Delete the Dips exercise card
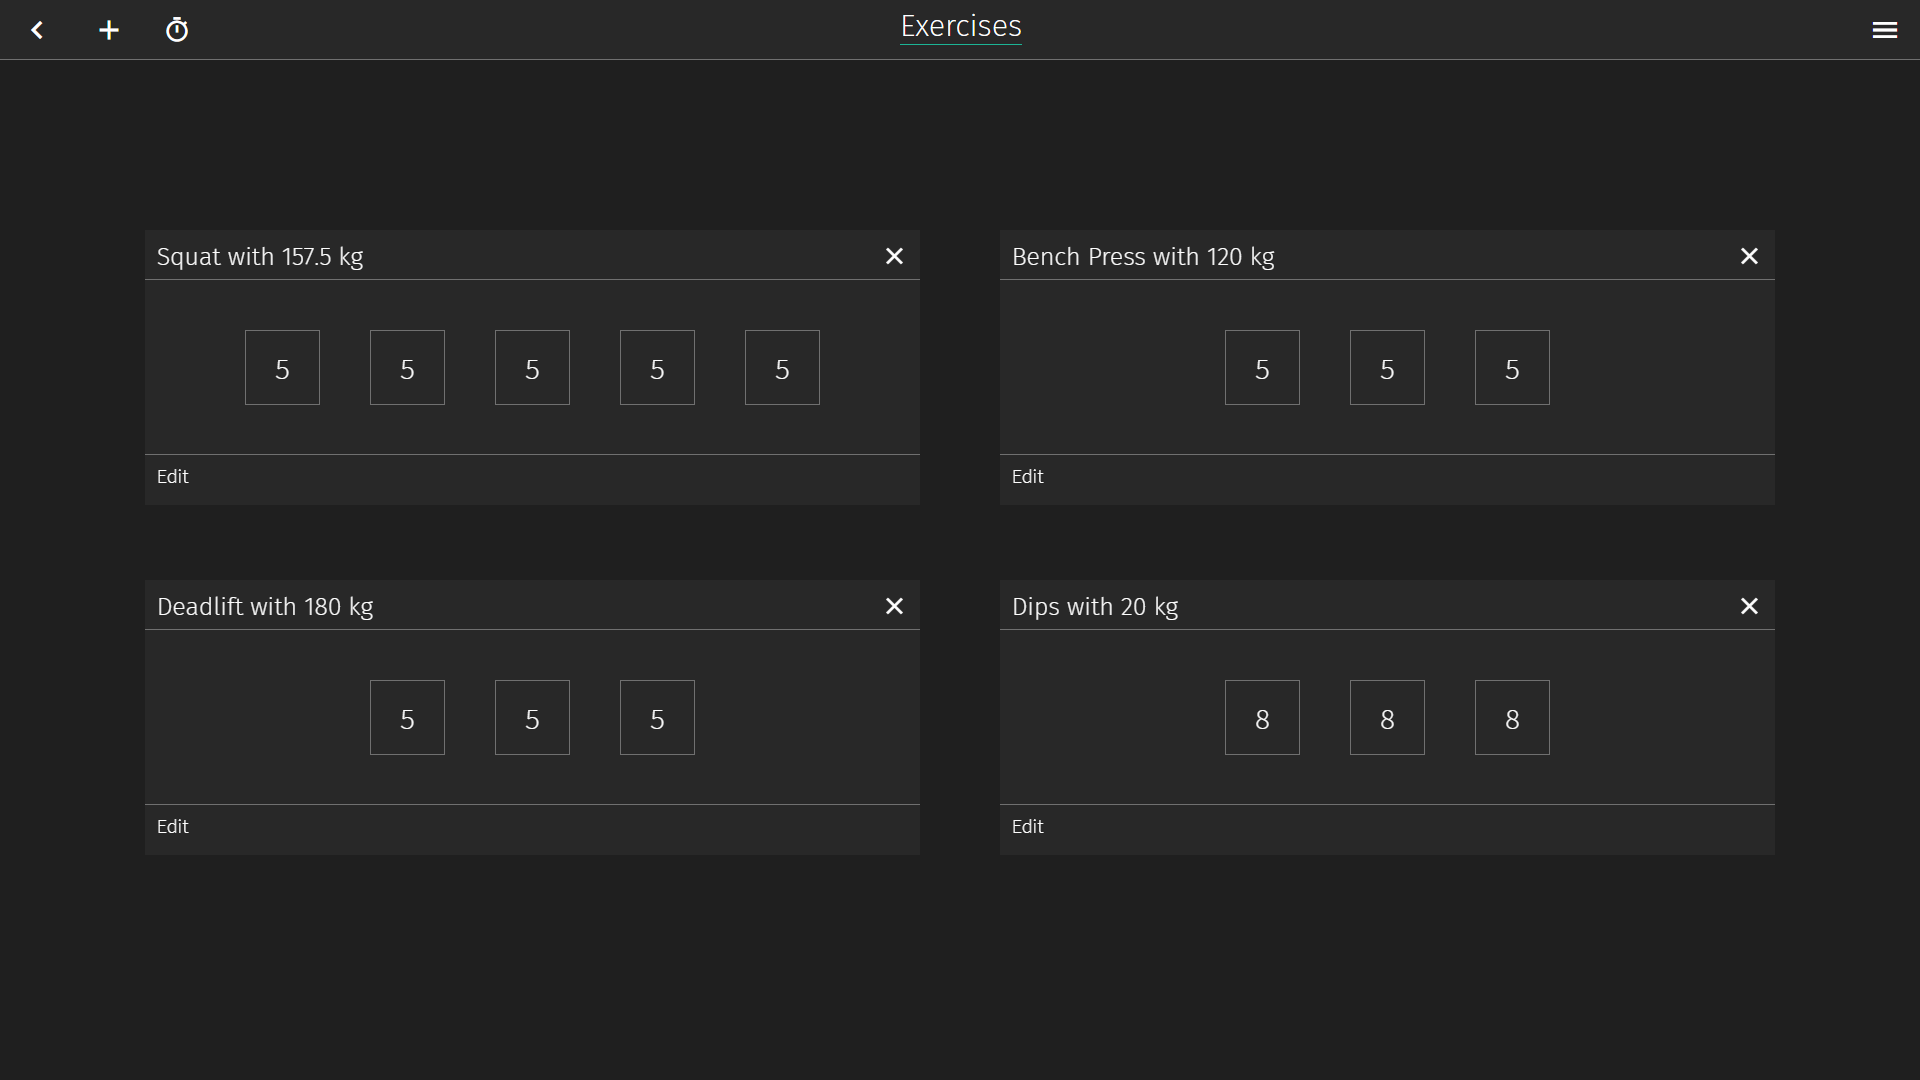 1749,606
